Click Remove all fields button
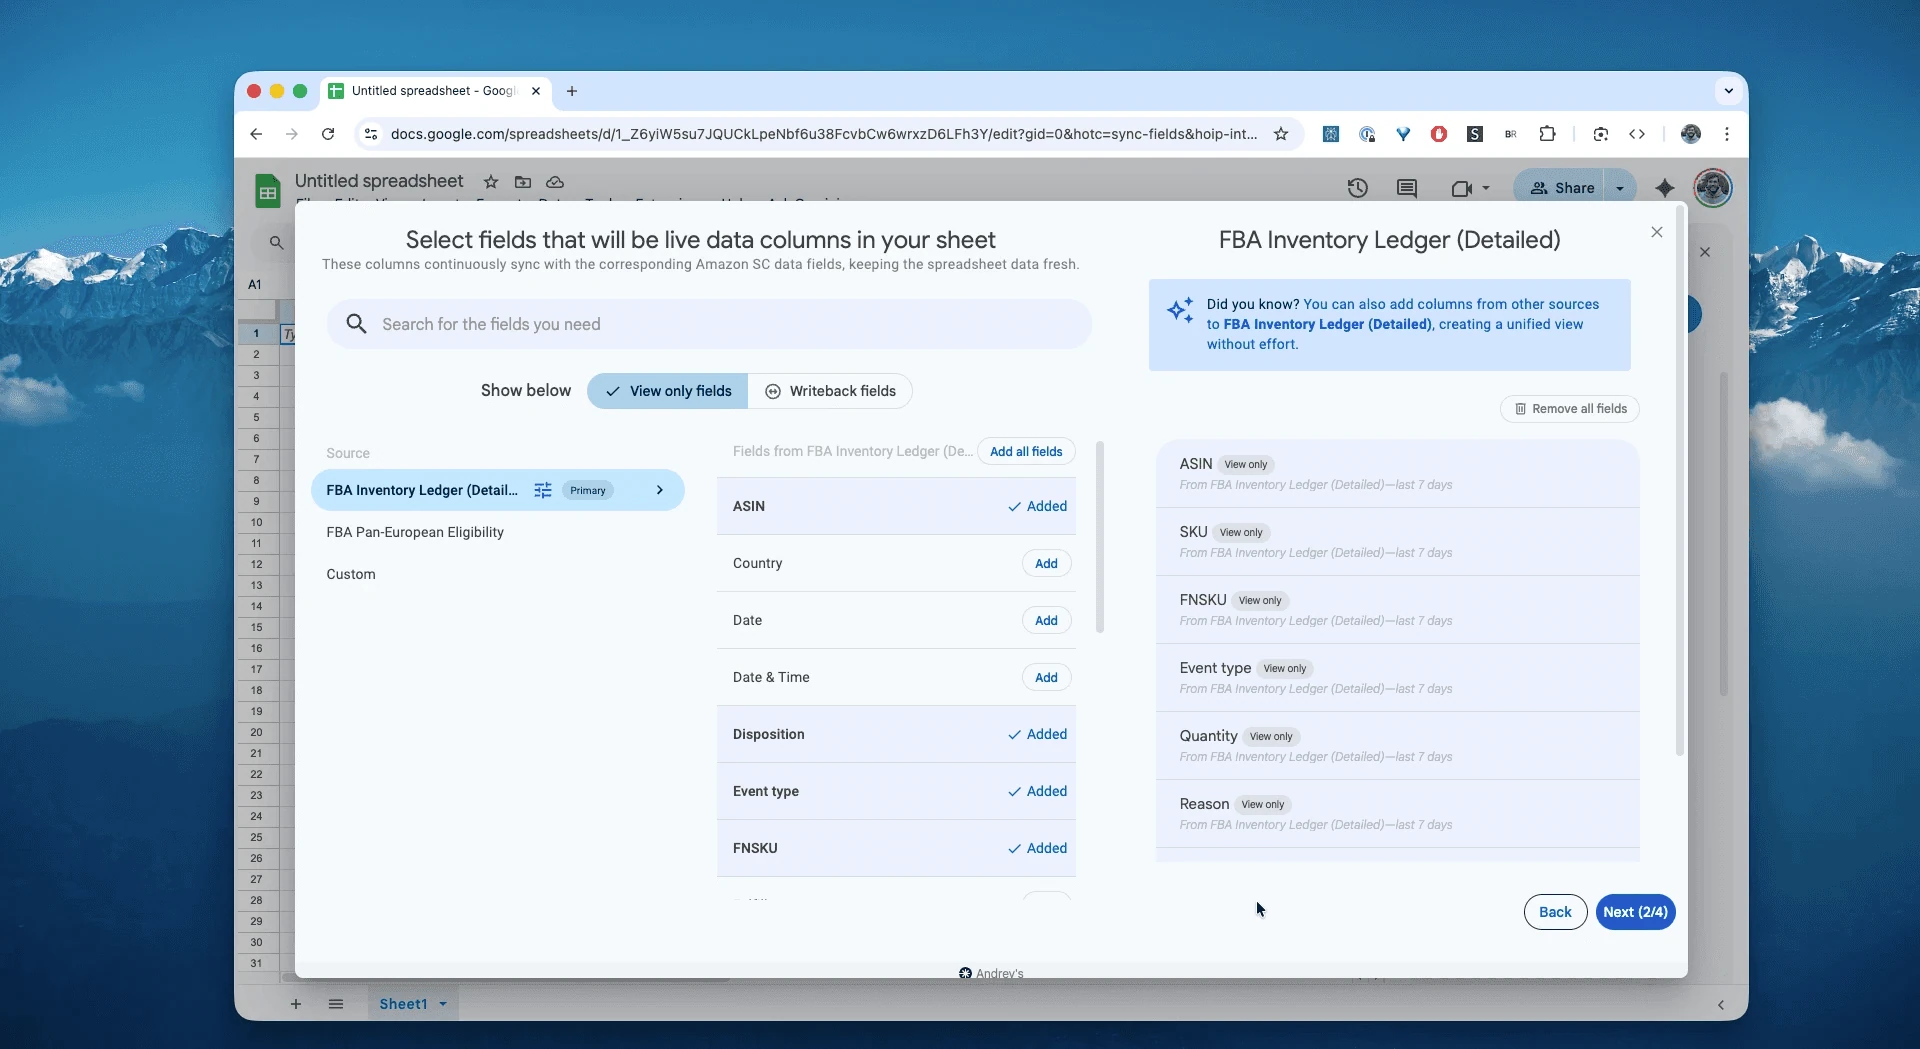1920x1049 pixels. (x=1570, y=409)
